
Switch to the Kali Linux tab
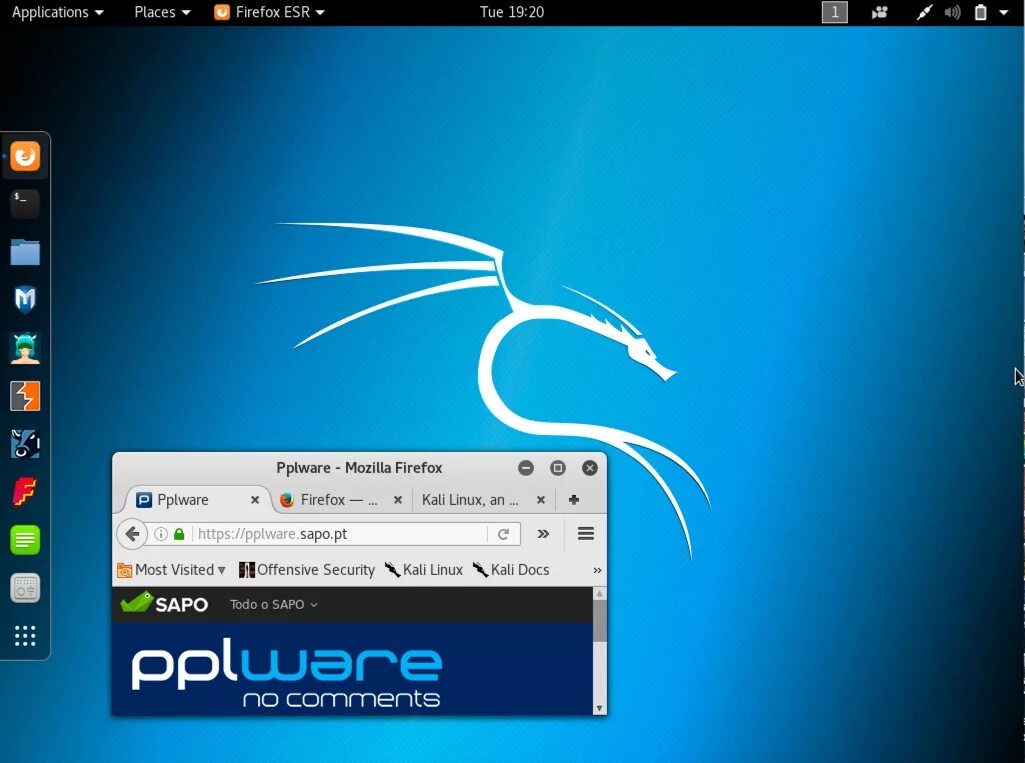(484, 500)
